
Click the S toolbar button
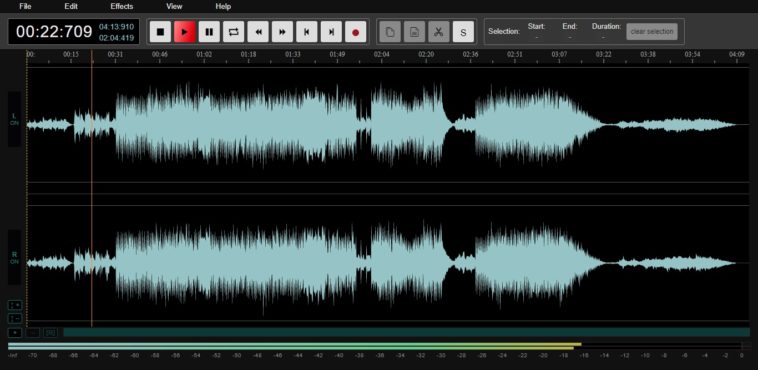click(463, 32)
